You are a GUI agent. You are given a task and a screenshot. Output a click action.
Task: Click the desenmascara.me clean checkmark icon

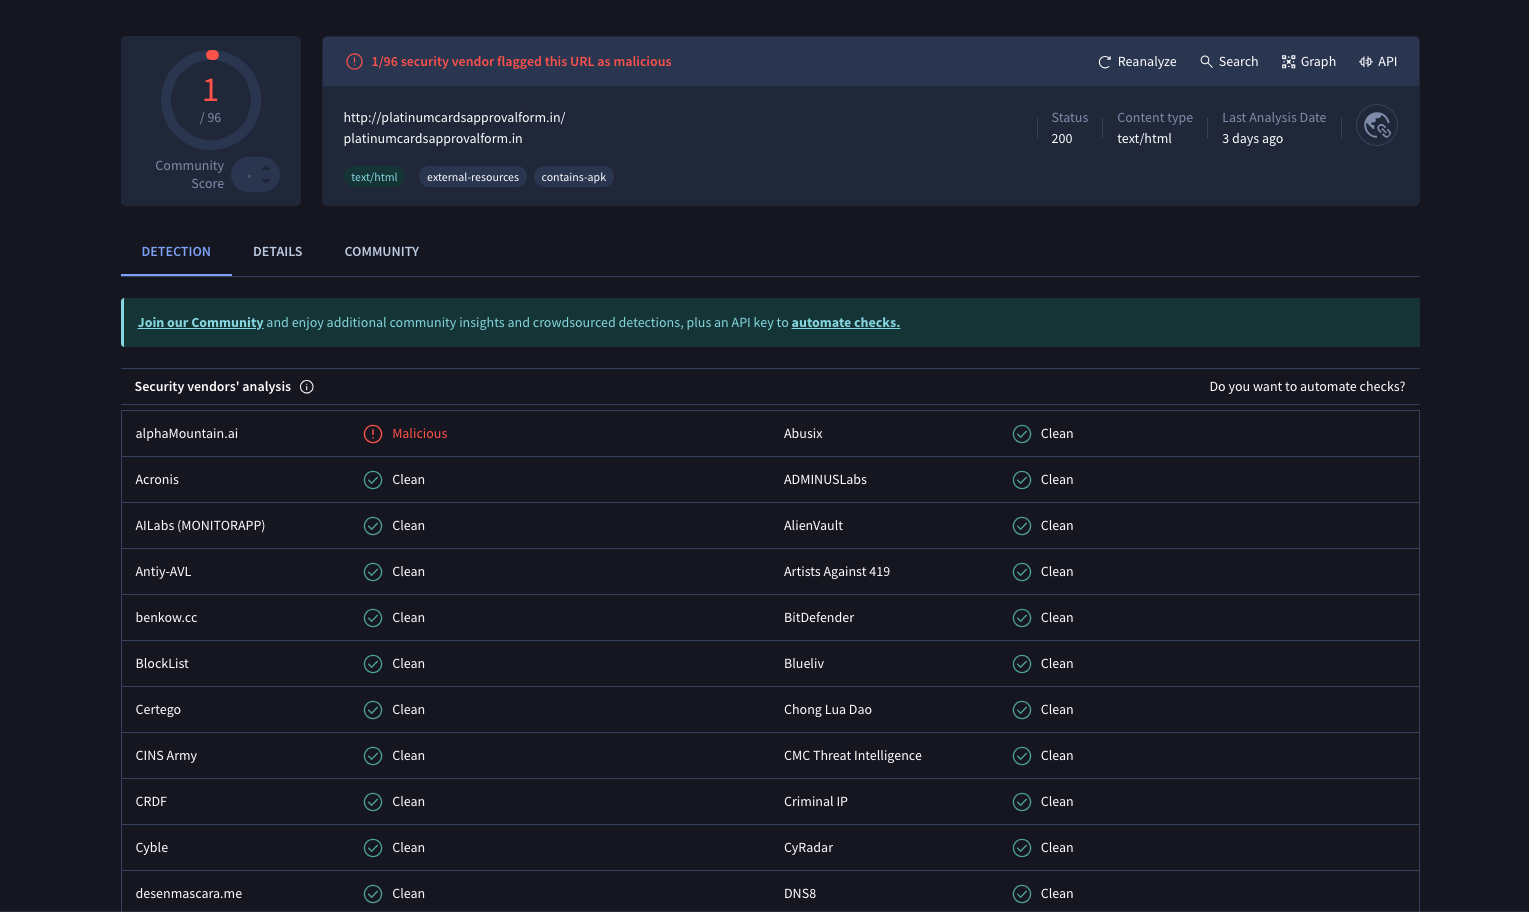(x=373, y=894)
